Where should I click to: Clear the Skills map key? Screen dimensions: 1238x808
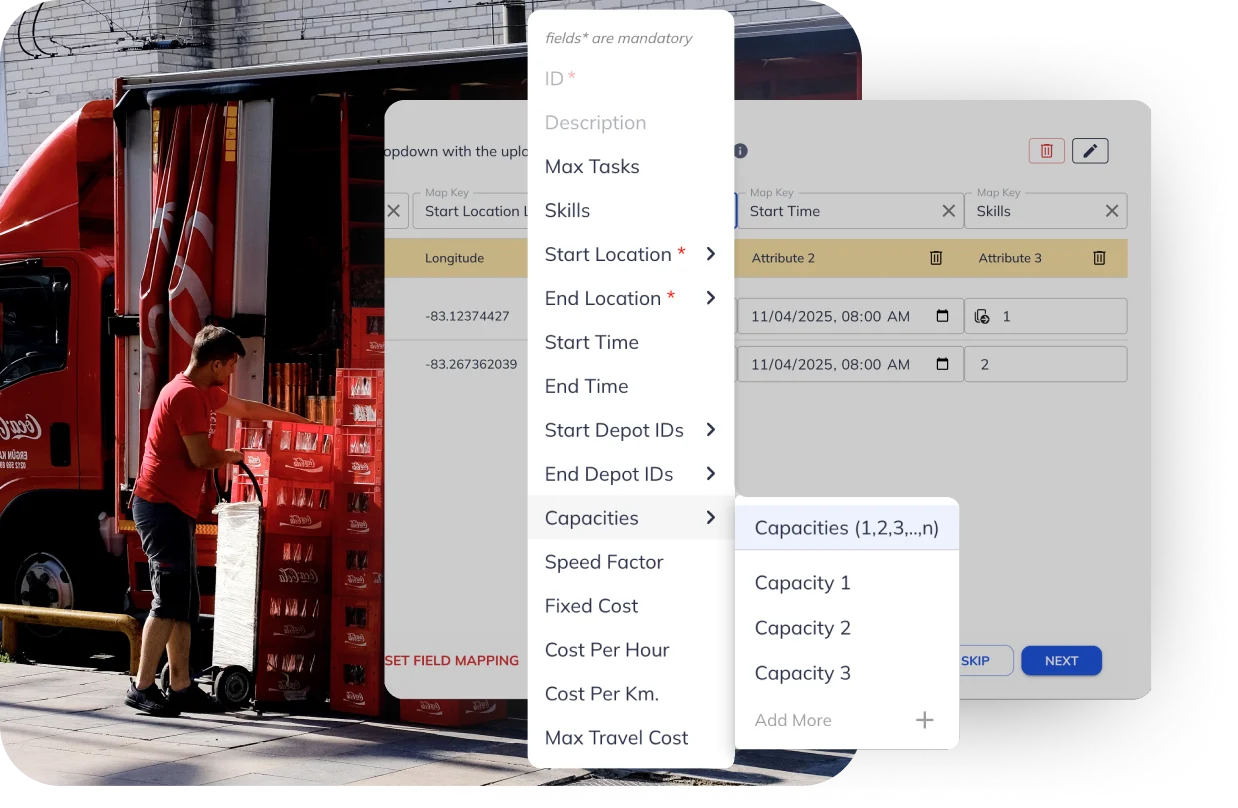coord(1111,211)
